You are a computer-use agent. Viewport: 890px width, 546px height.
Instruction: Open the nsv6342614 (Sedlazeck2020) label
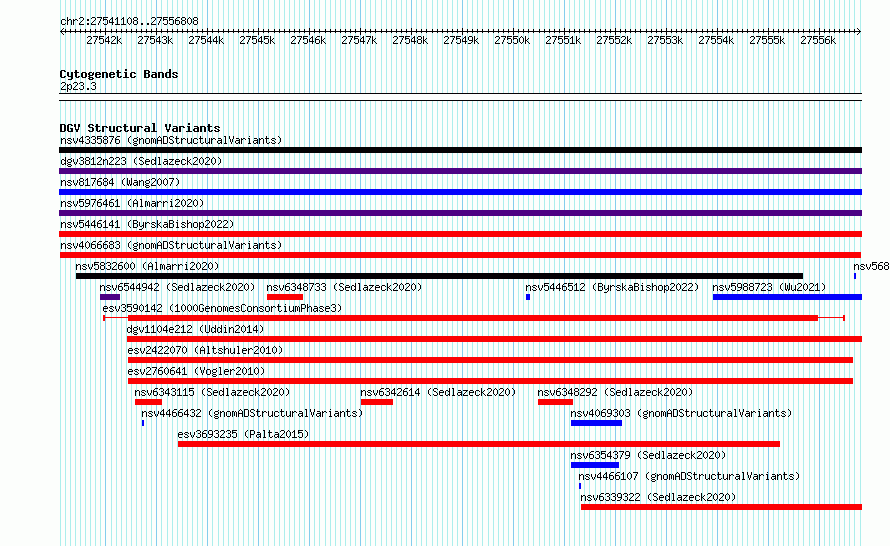click(x=438, y=392)
